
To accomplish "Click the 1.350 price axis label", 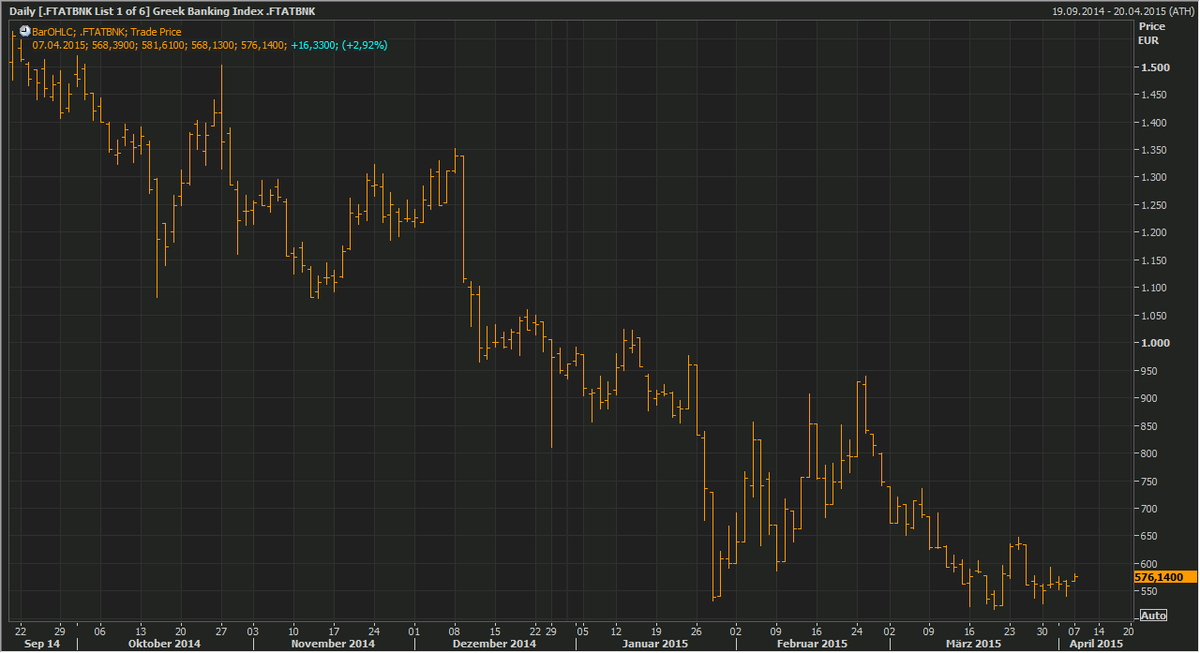I will [x=1155, y=151].
